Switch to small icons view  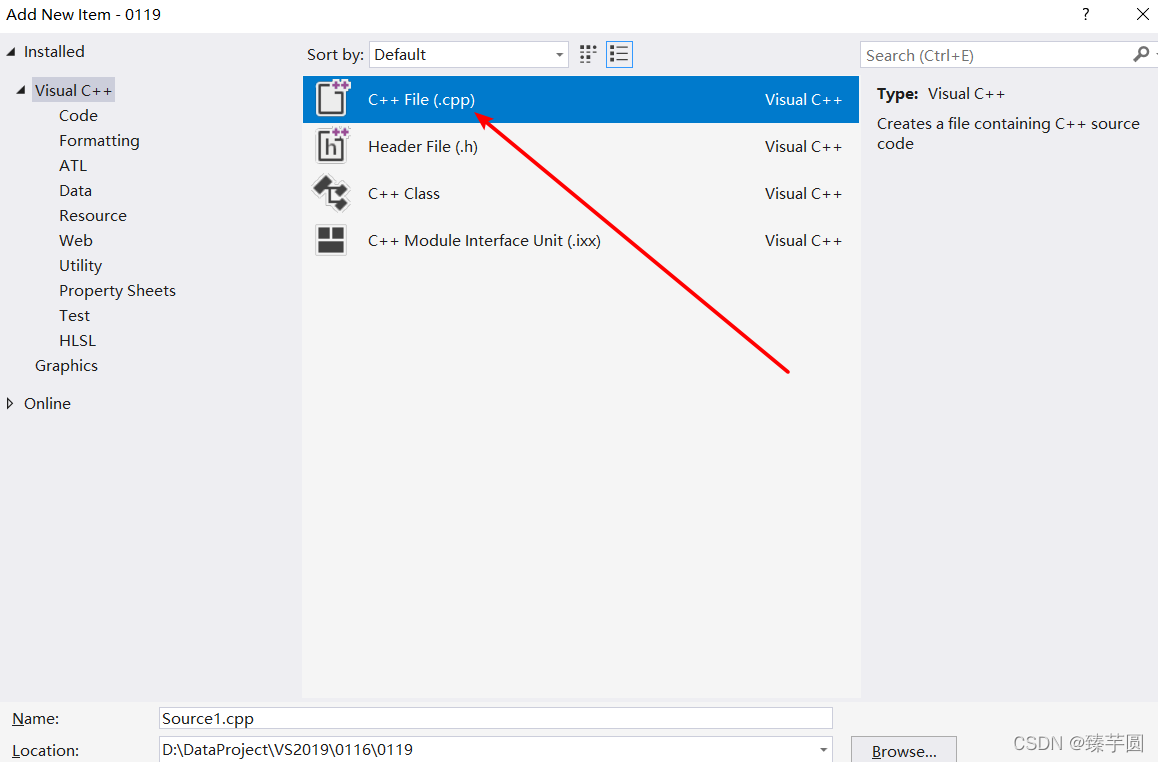click(587, 54)
